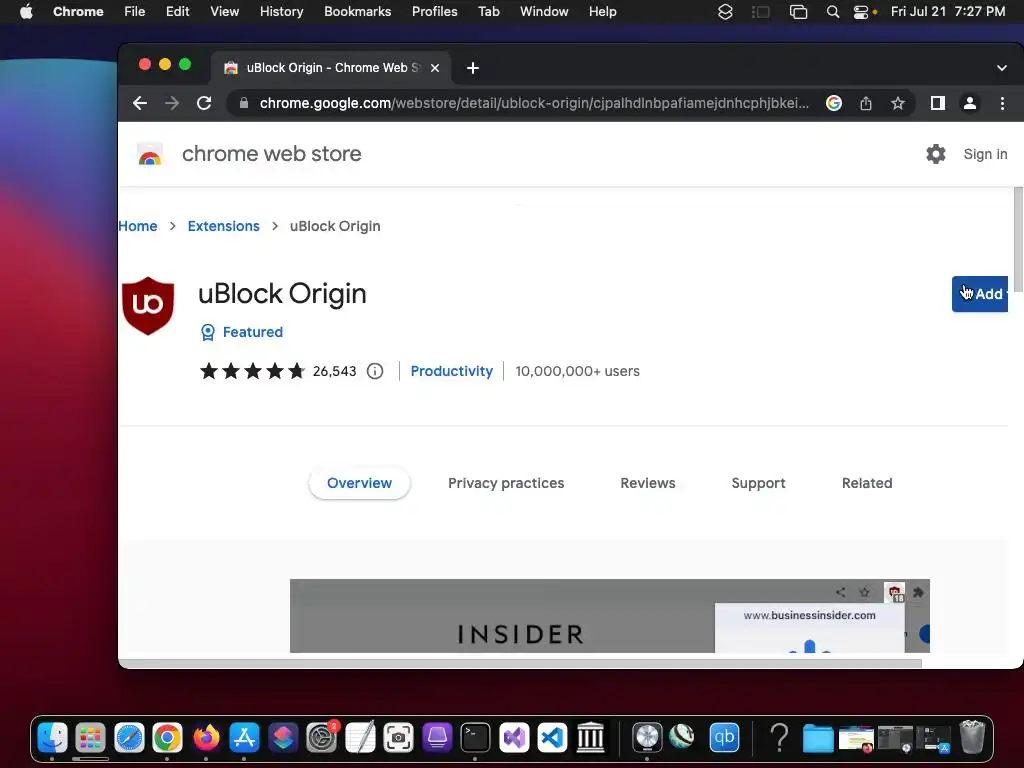Open a new tab
Viewport: 1024px width, 768px height.
[473, 68]
